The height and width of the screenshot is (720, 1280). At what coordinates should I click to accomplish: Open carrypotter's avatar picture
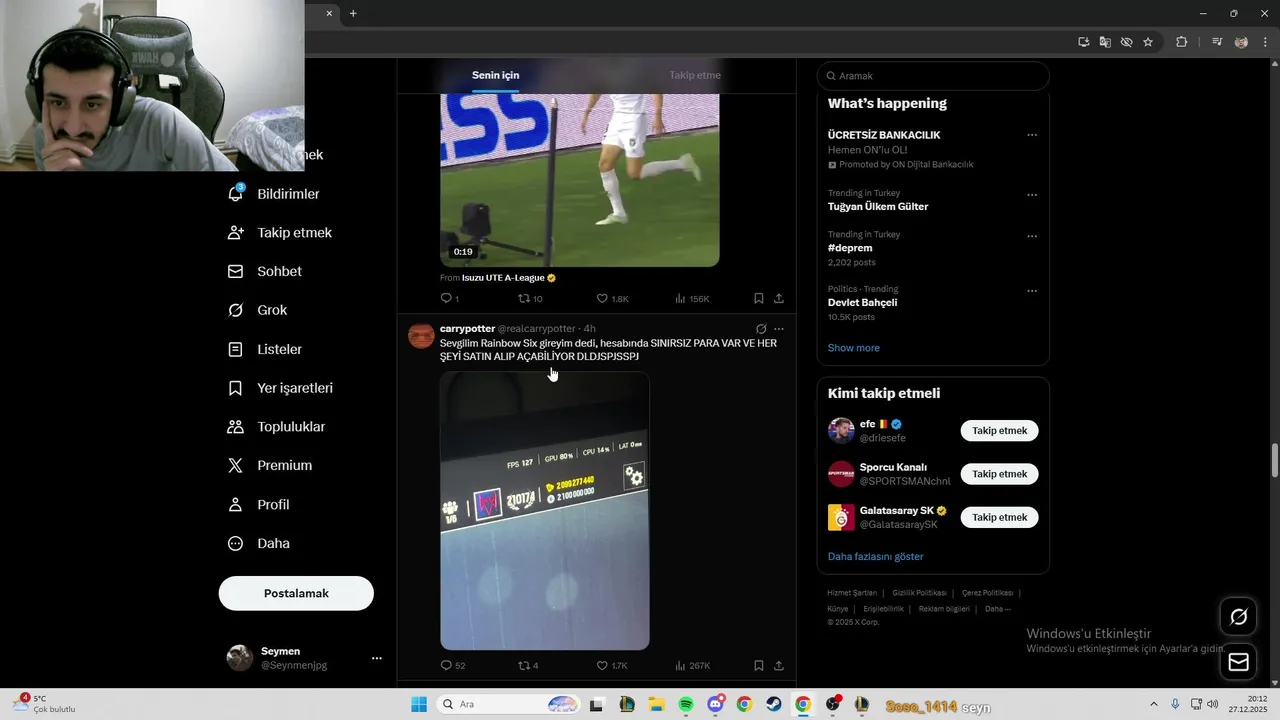[421, 335]
